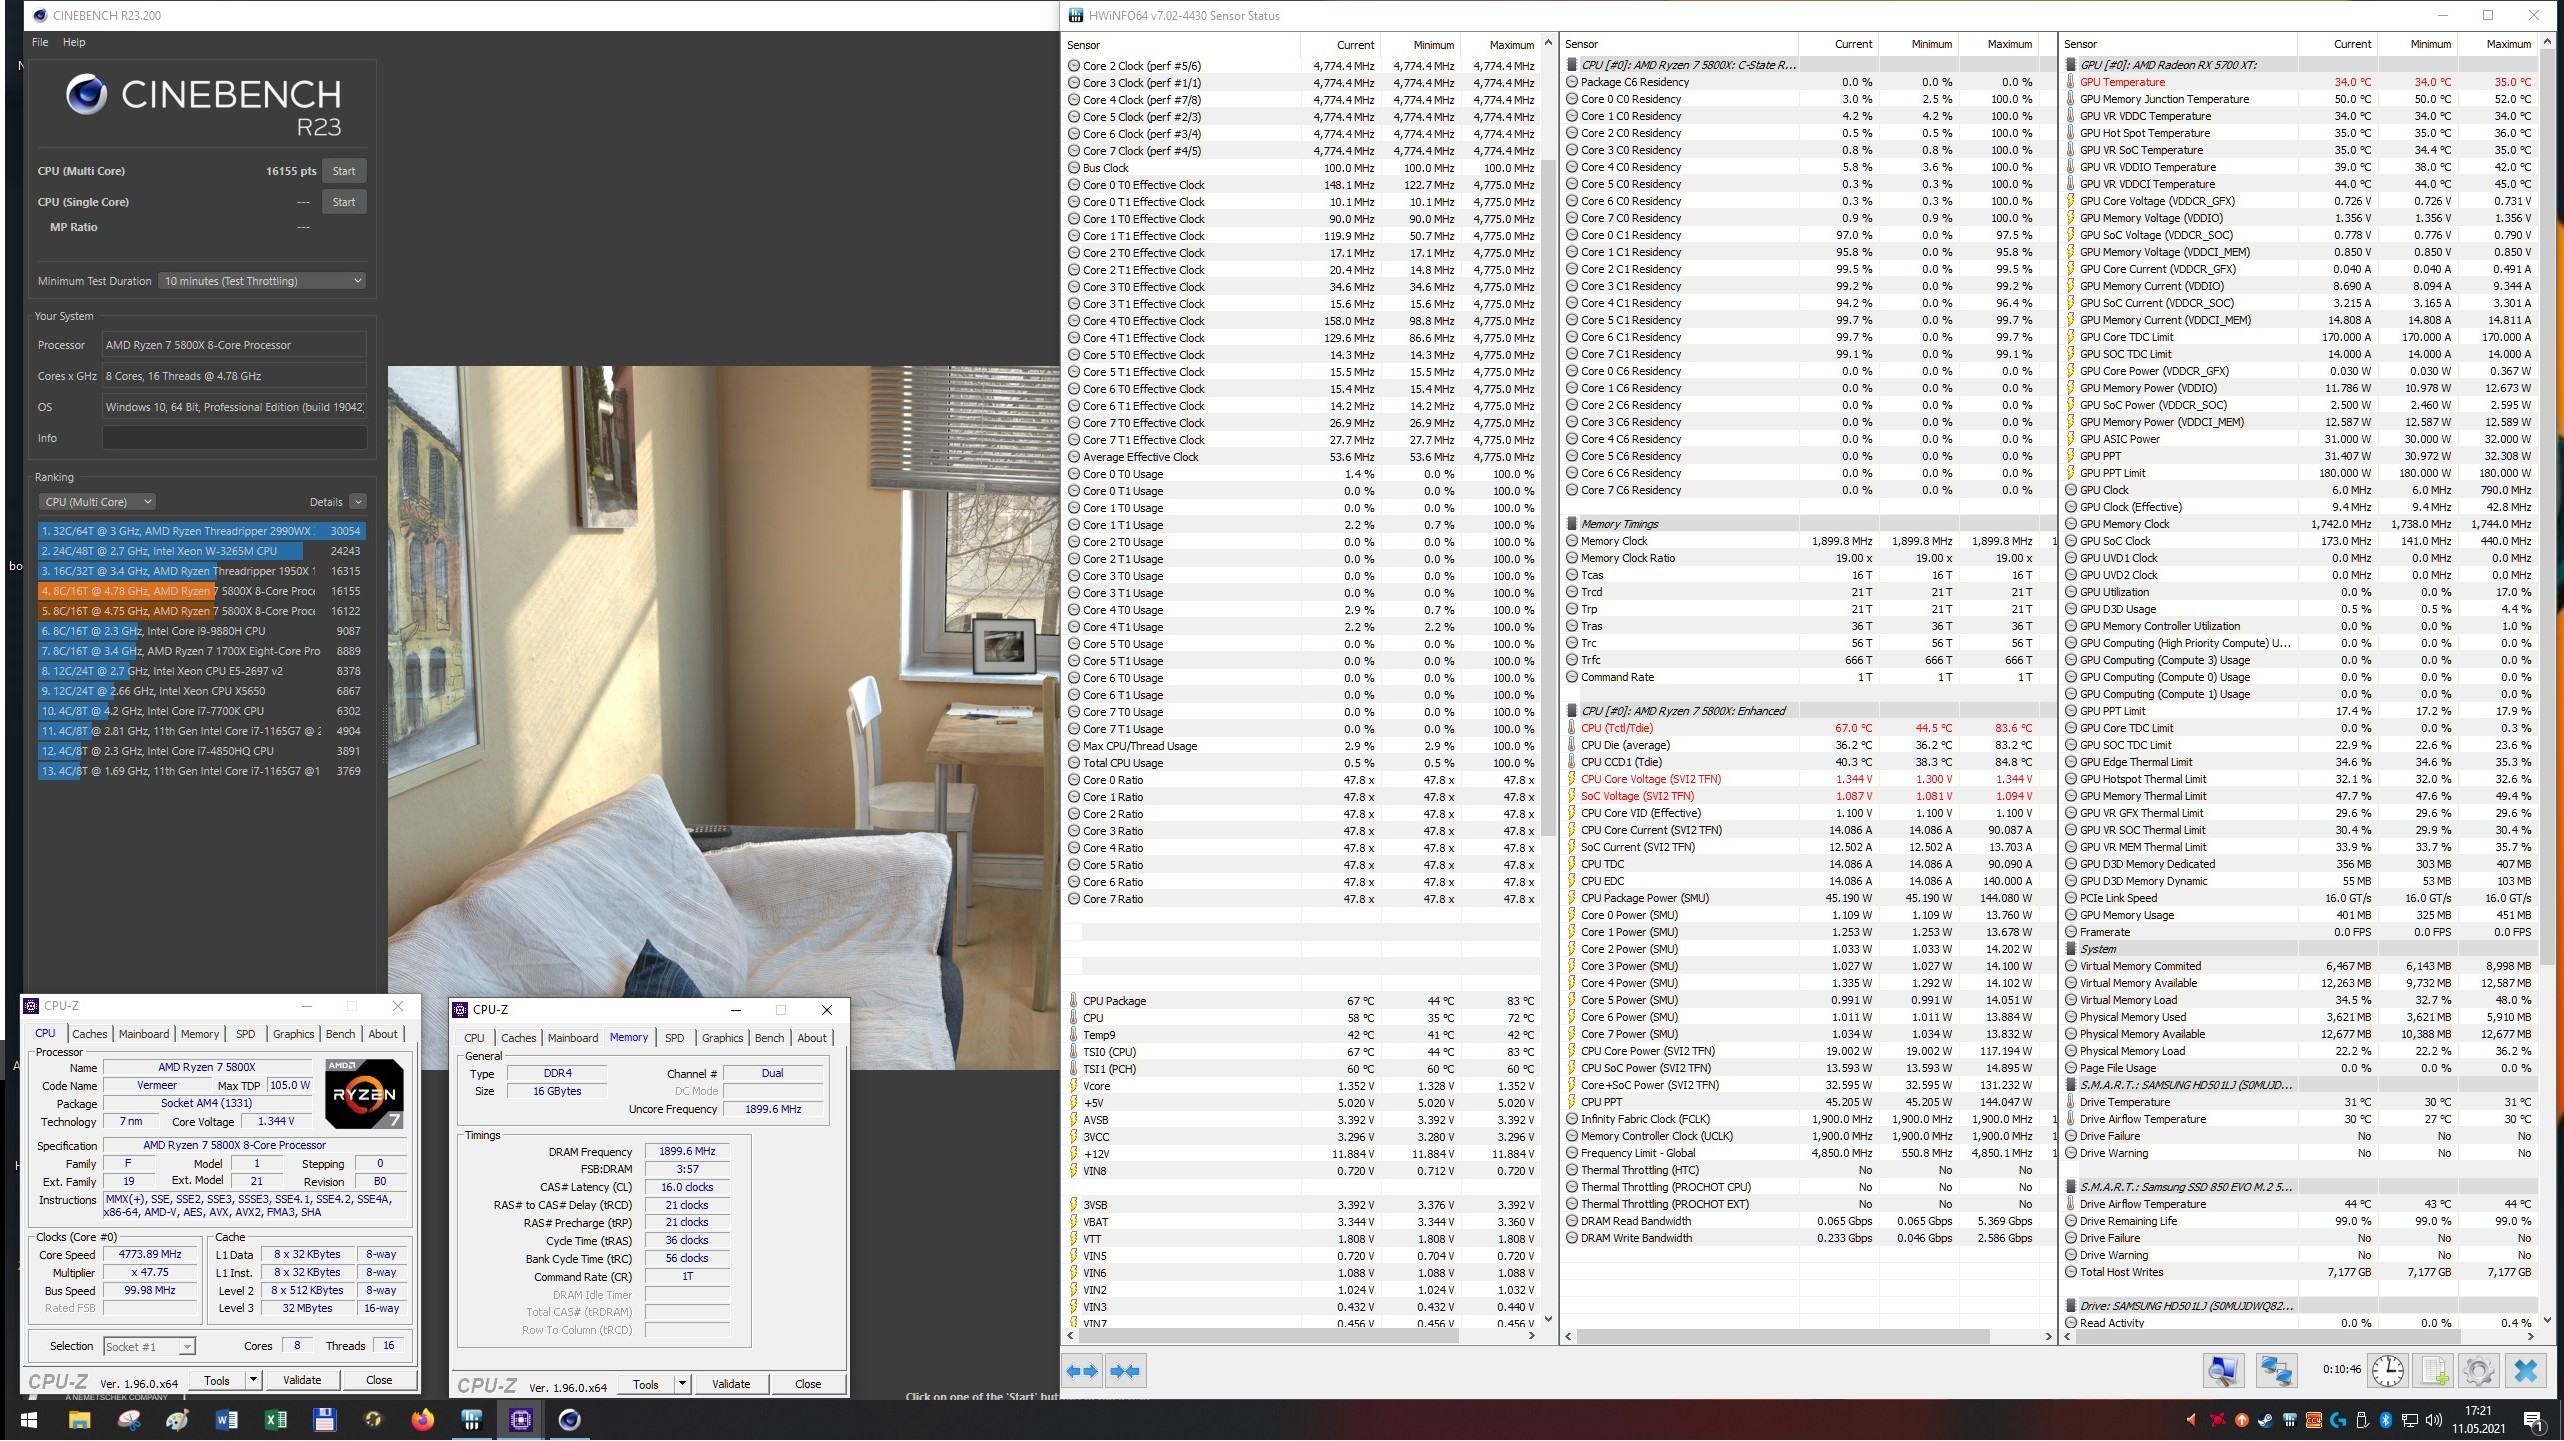The image size is (2564, 1441).
Task: Click rendered room image in Cinebench
Action: coord(723,717)
